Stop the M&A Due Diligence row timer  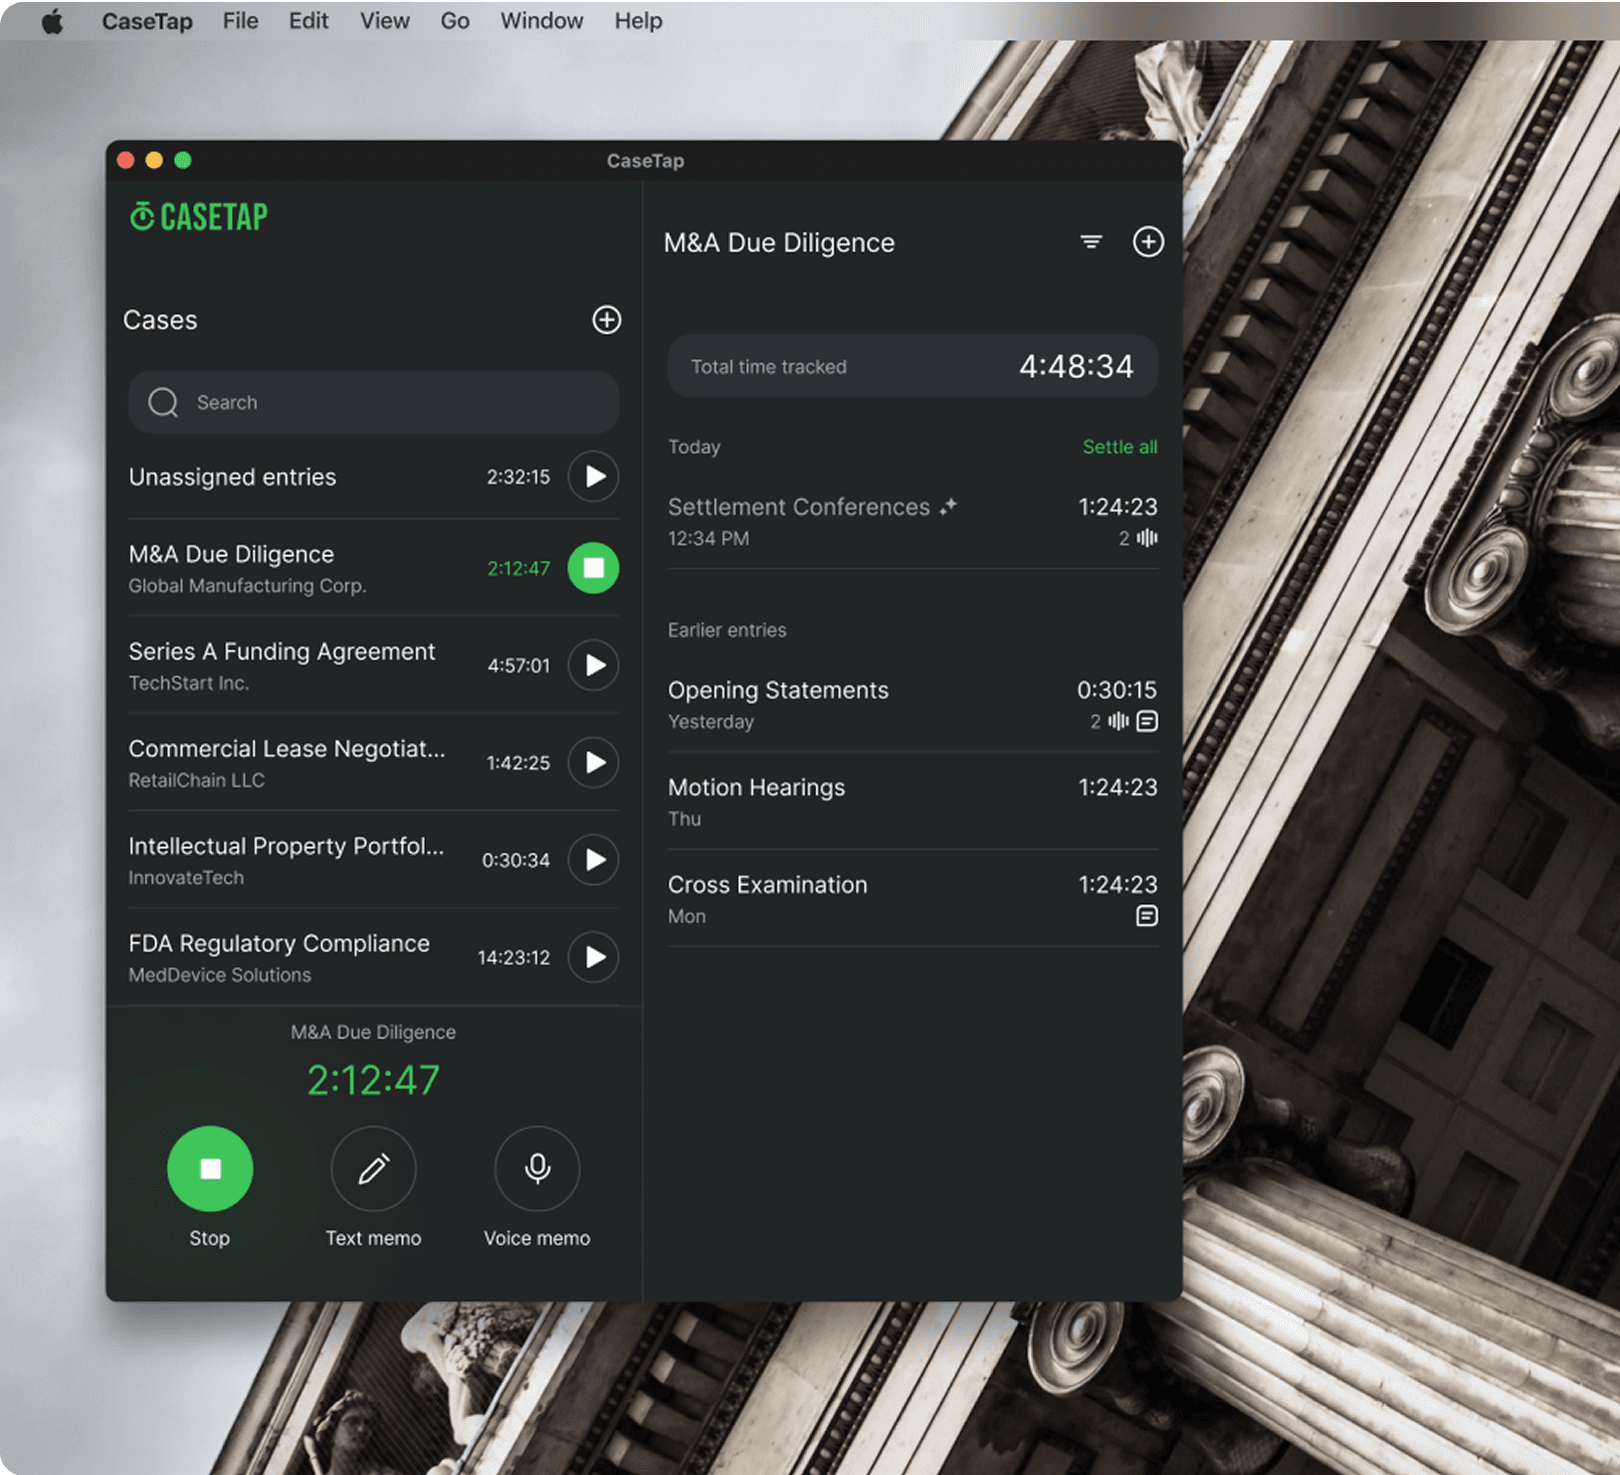[x=594, y=568]
